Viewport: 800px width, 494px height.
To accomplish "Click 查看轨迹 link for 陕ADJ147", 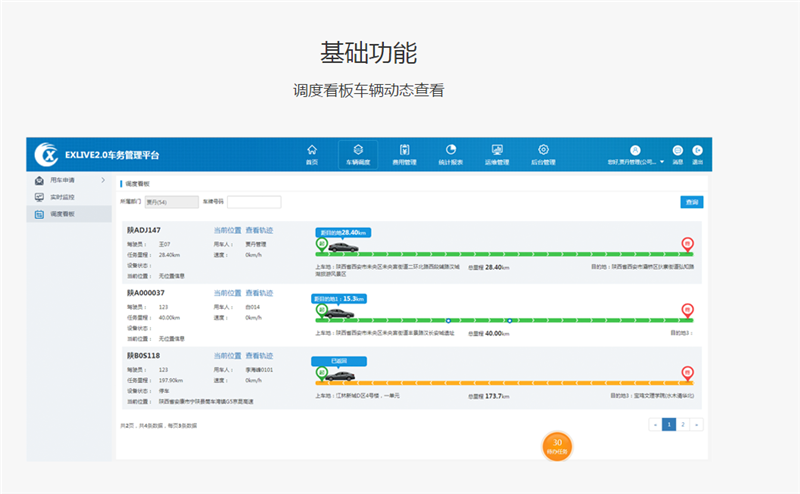I will click(x=259, y=231).
